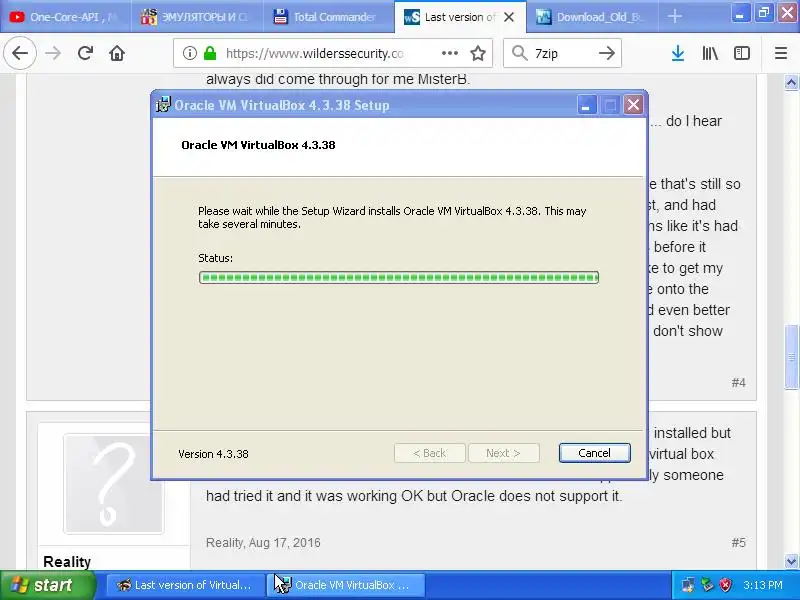
Task: Open the Windows Start menu
Action: point(47,585)
